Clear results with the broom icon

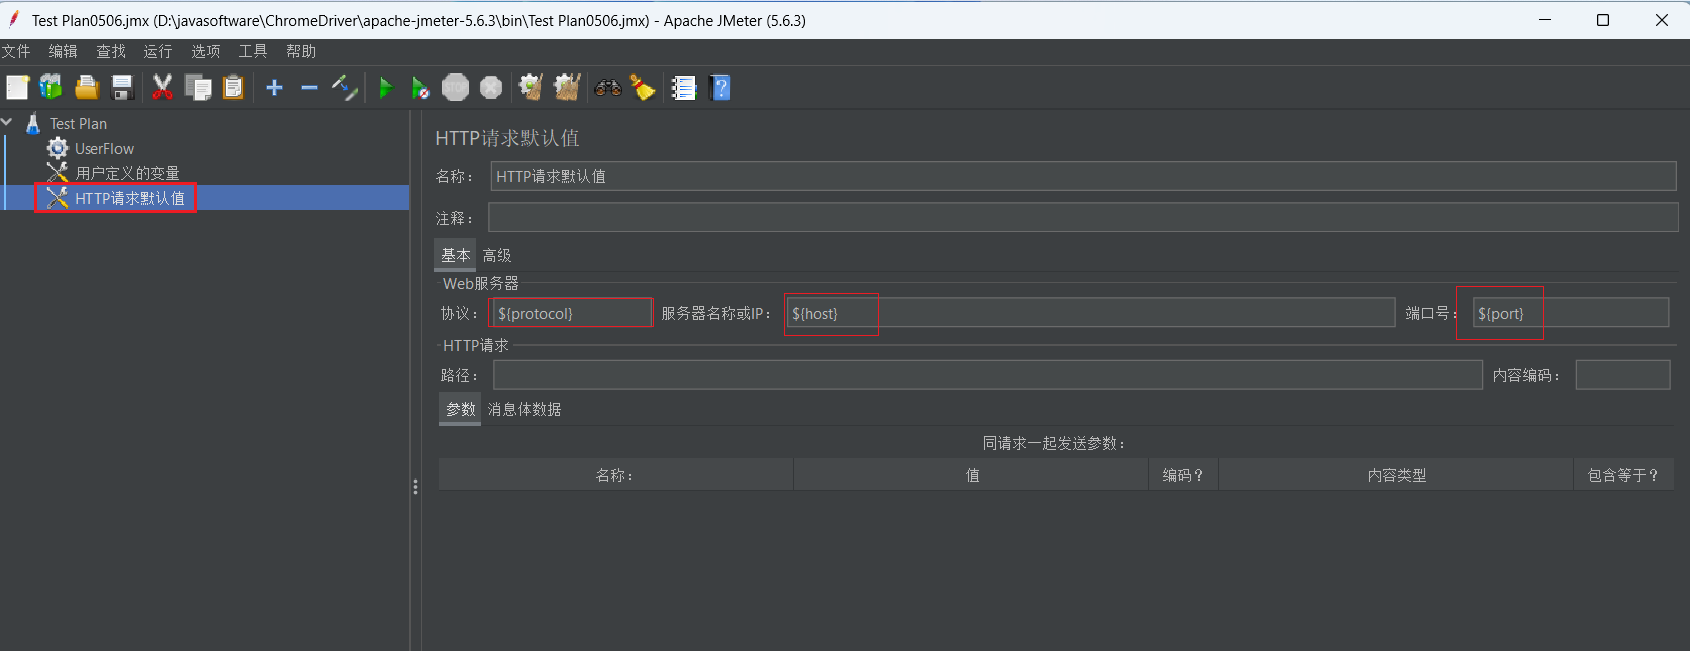[531, 88]
